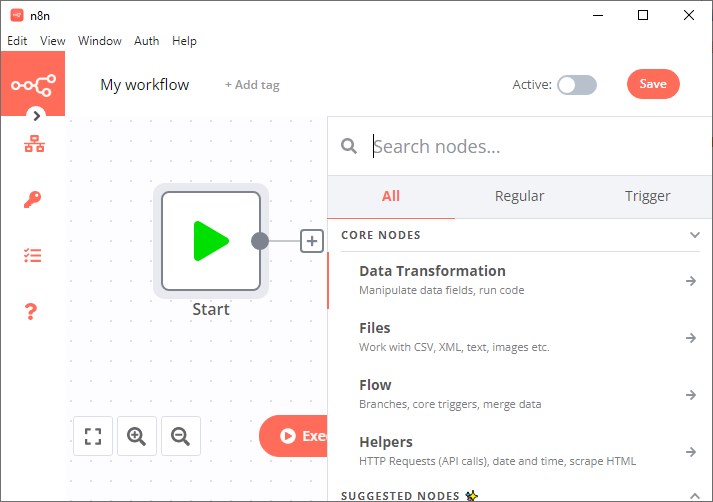Image resolution: width=713 pixels, height=502 pixels.
Task: Expand the Suggested Nodes section chevron
Action: [694, 496]
